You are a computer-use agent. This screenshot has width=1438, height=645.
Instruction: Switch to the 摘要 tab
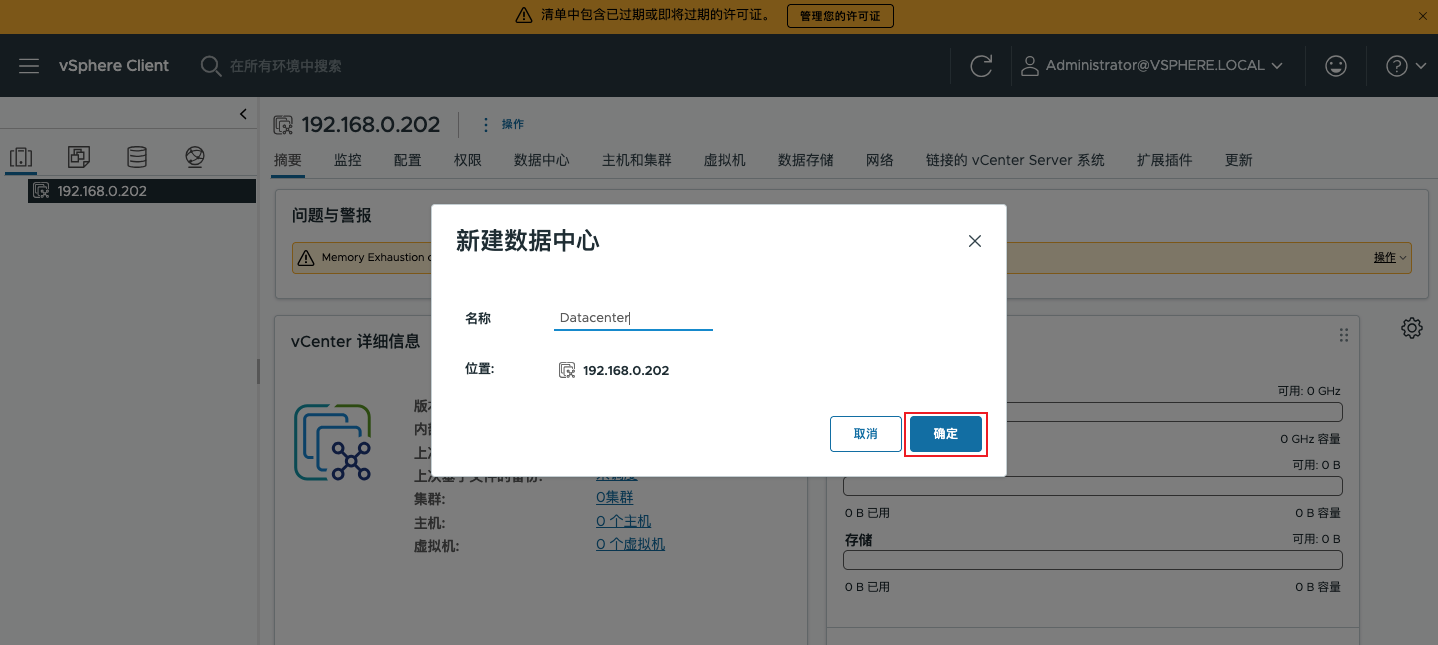point(288,160)
